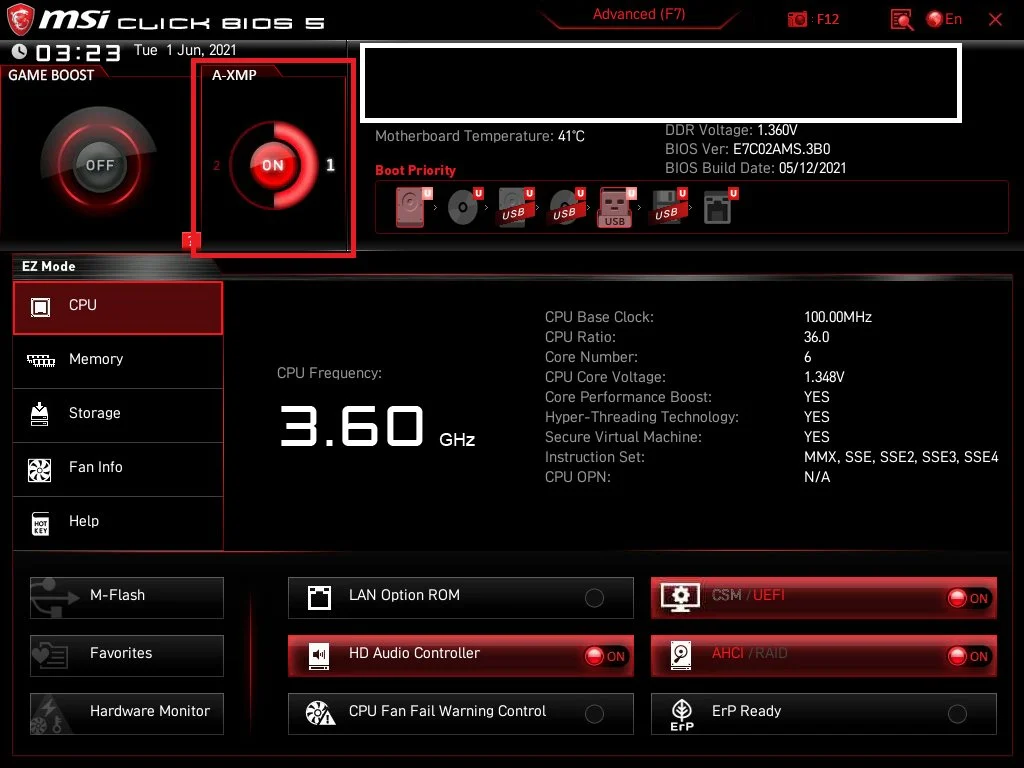Viewport: 1024px width, 768px height.
Task: Select the hard disk boot priority icon
Action: tap(411, 208)
